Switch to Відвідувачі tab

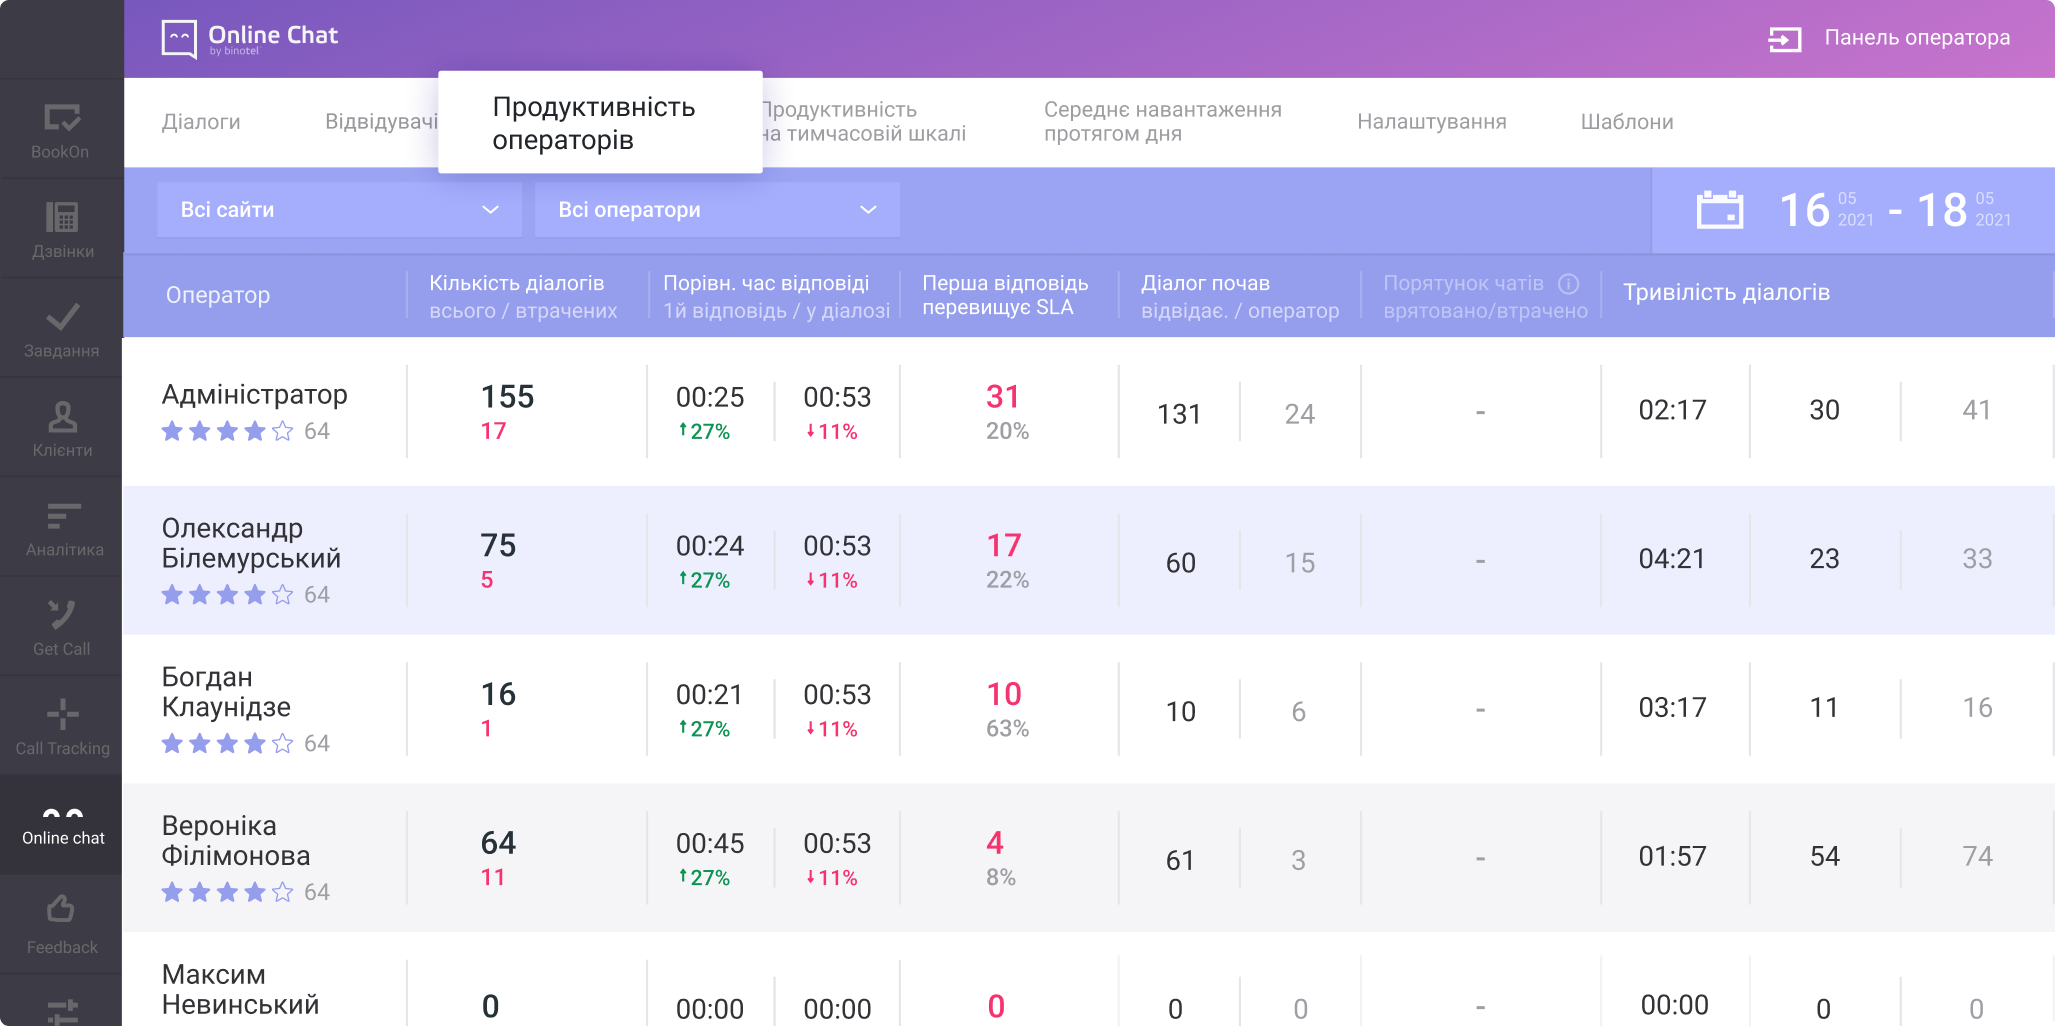[x=381, y=122]
